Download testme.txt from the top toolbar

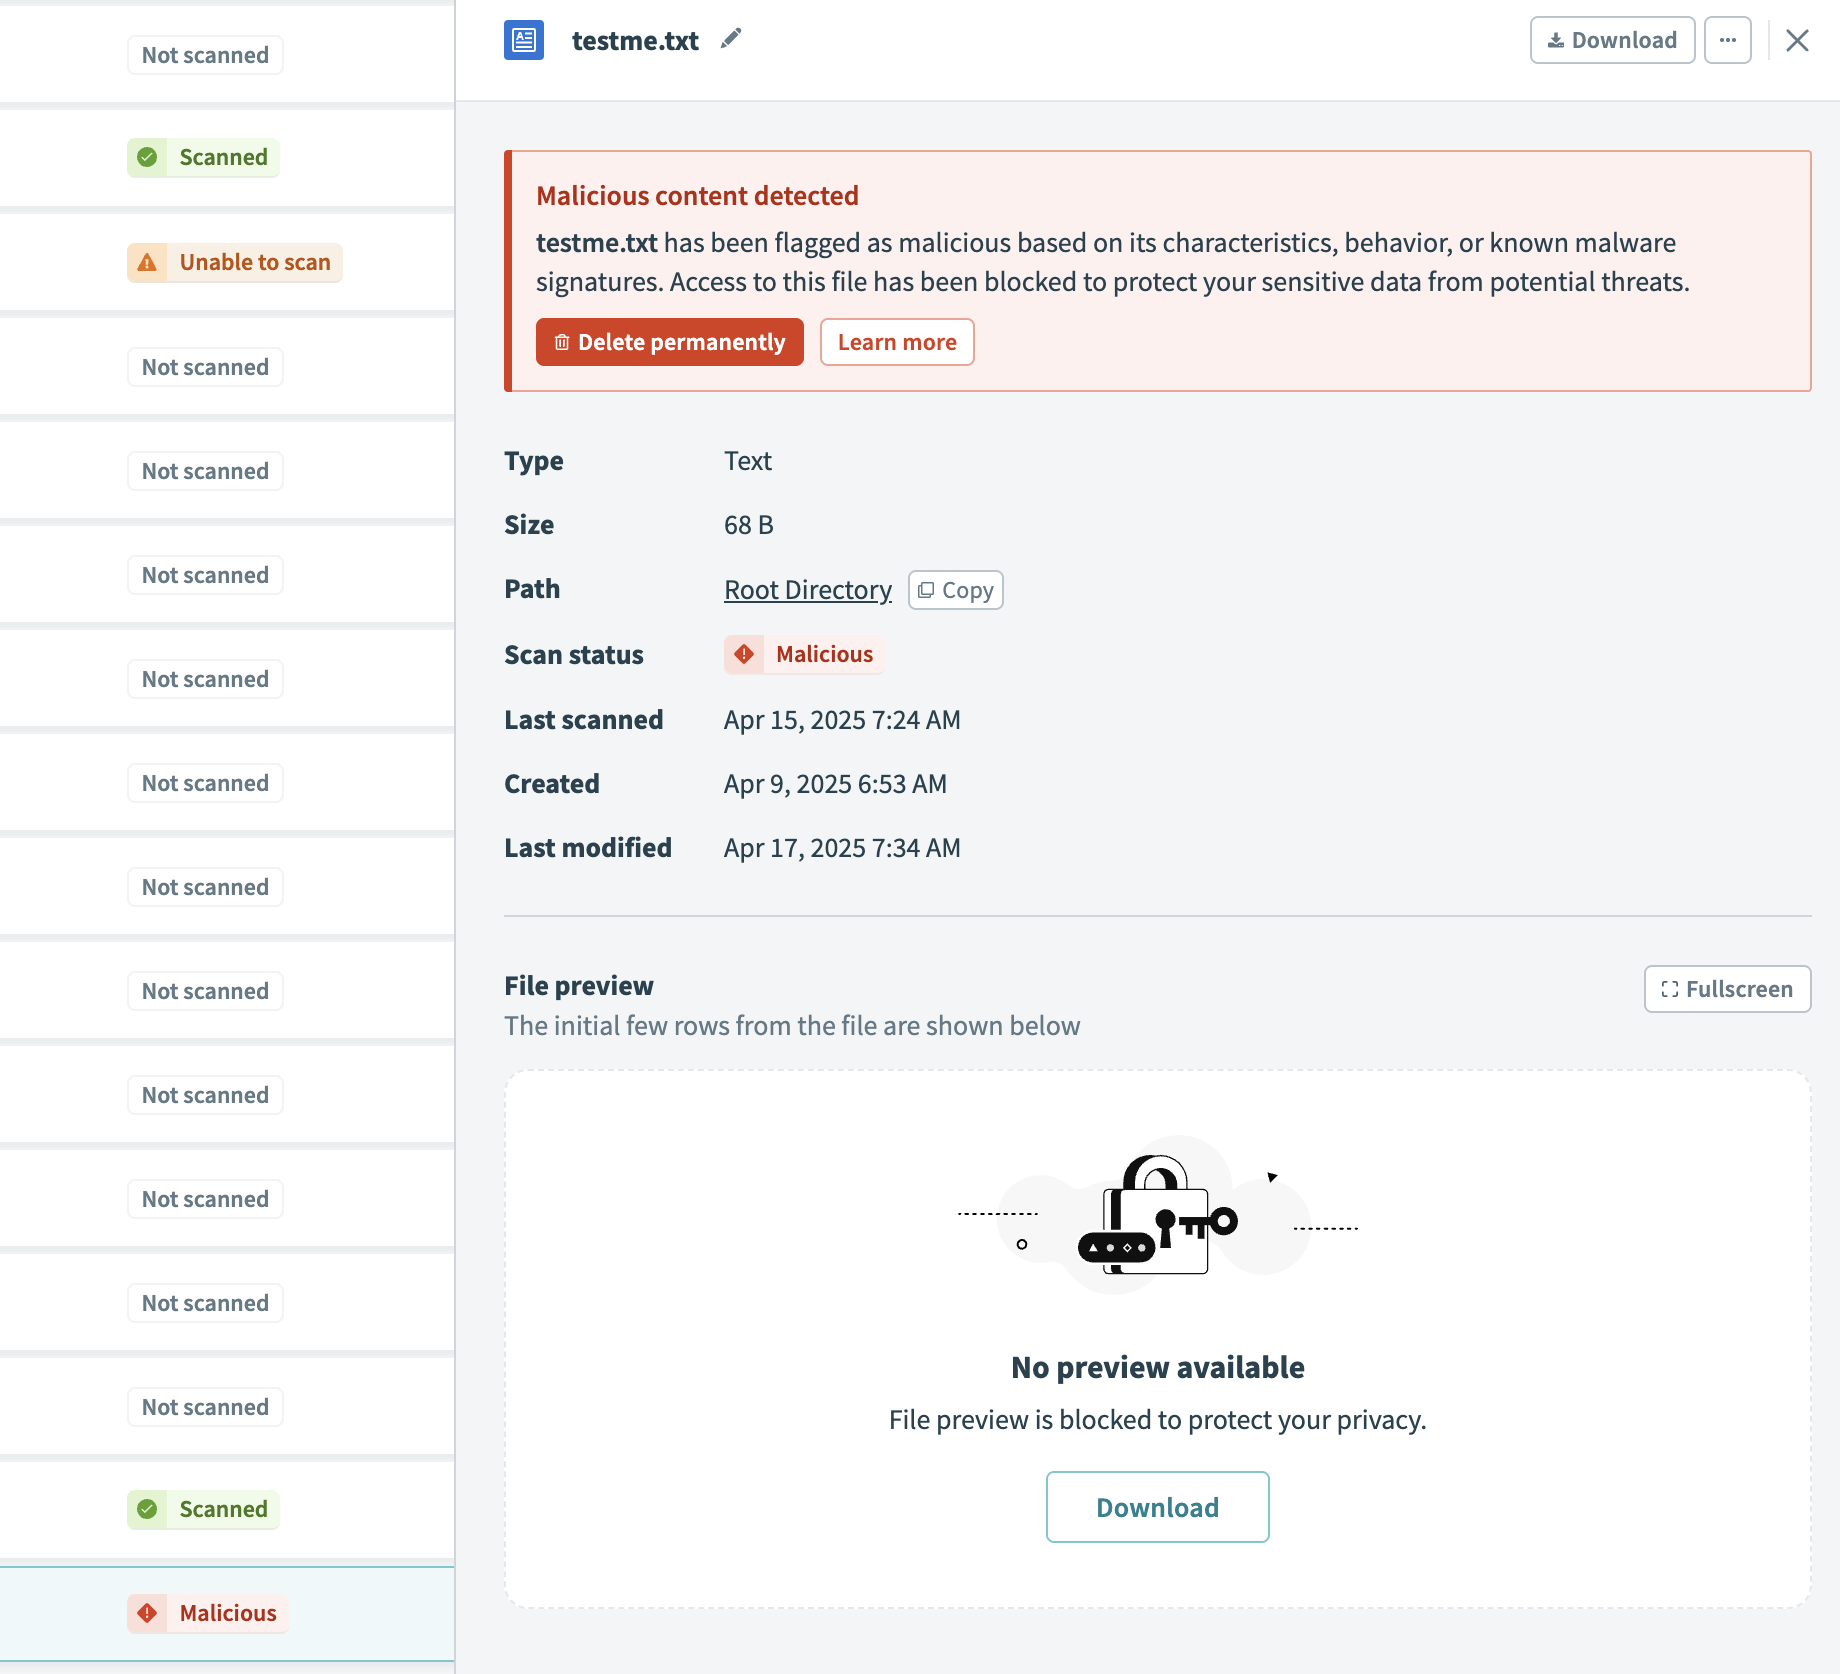(x=1611, y=40)
